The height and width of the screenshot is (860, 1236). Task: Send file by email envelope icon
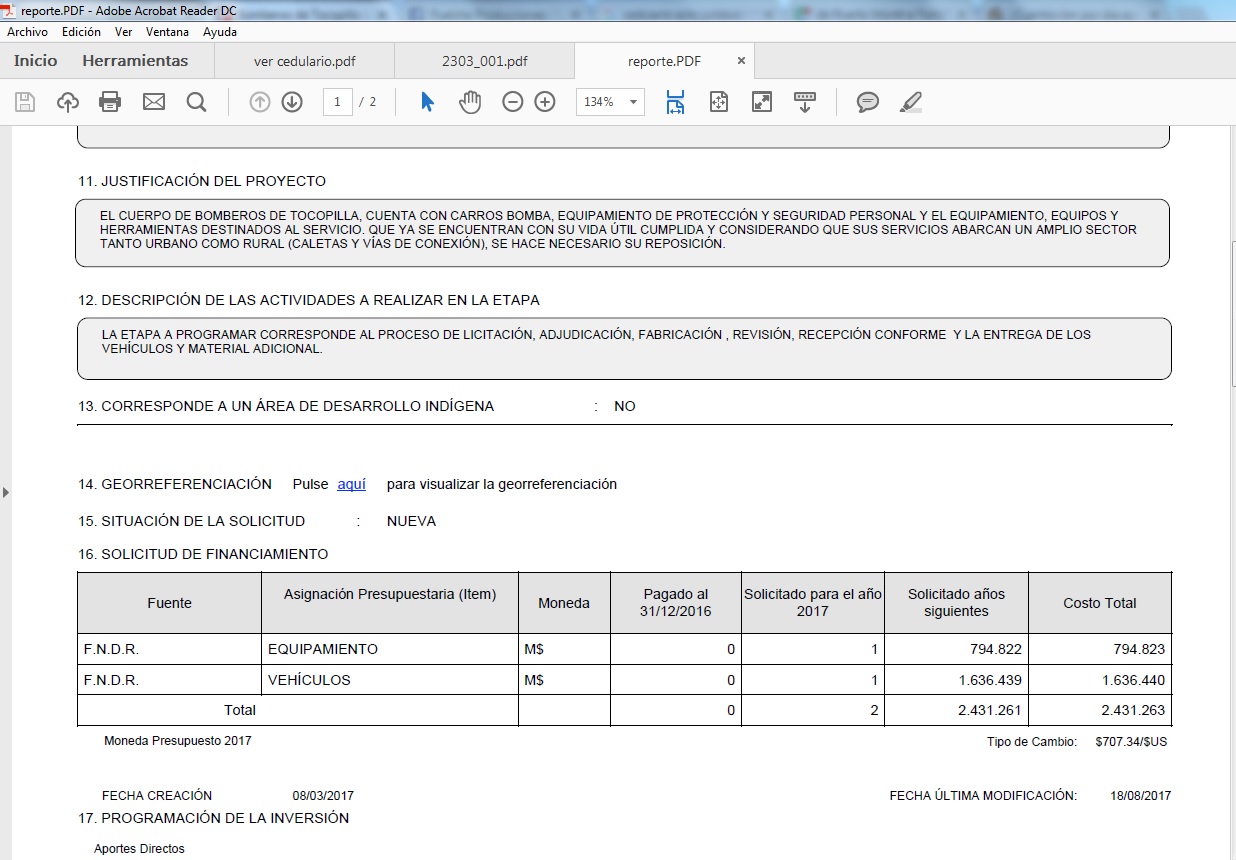[x=153, y=102]
